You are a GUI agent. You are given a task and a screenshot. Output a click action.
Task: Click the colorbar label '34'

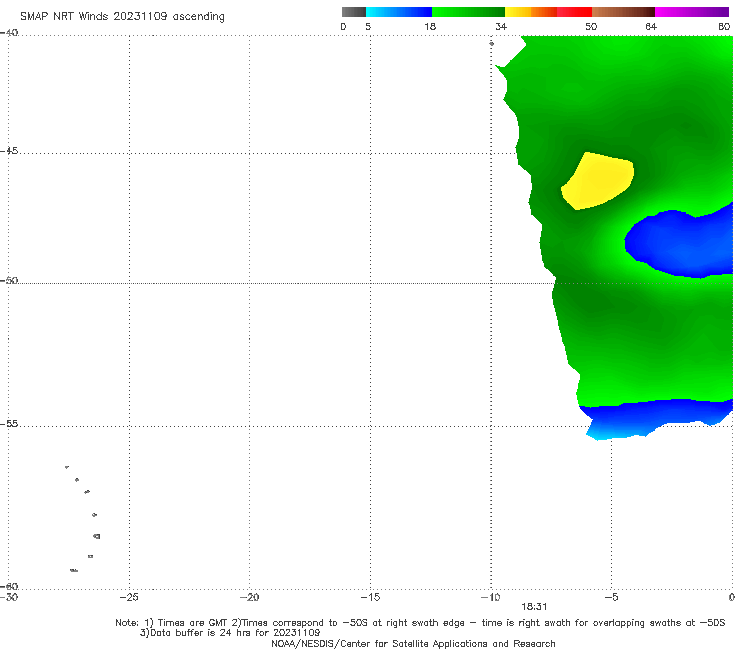point(501,26)
